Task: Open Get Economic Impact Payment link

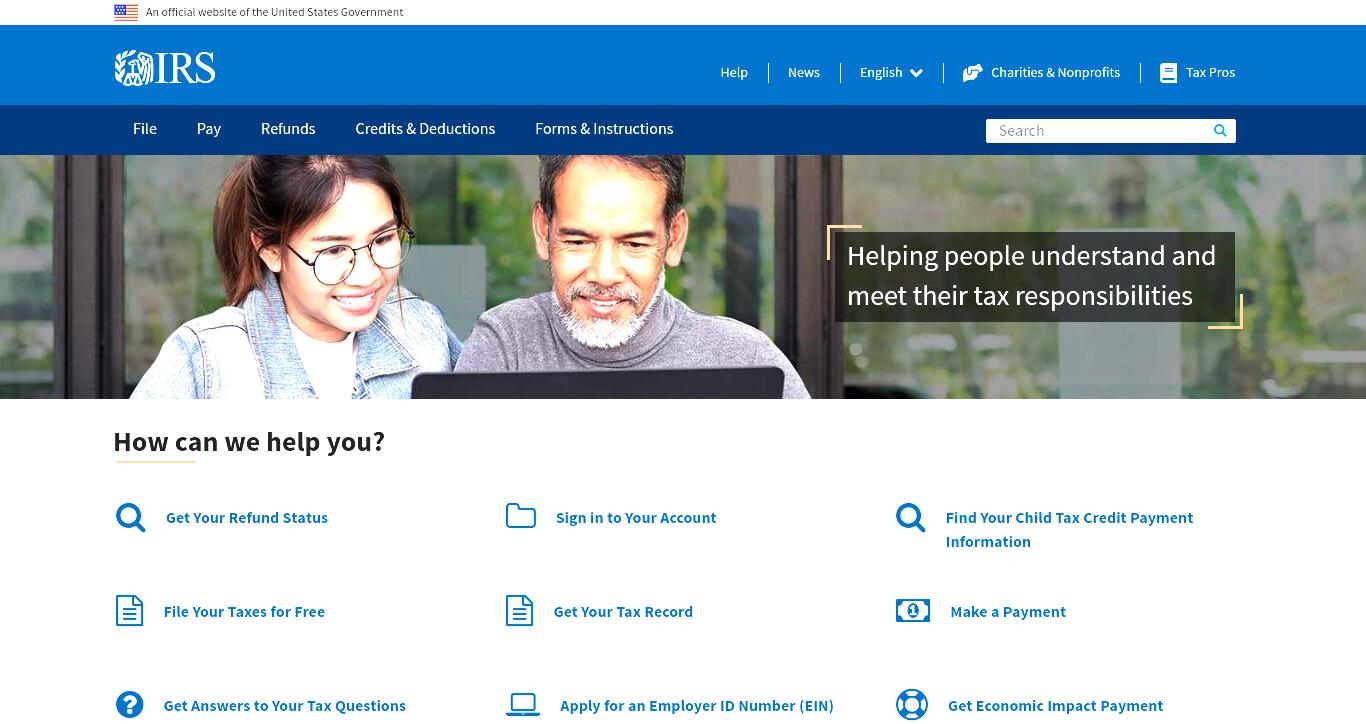Action: pyautogui.click(x=1056, y=706)
